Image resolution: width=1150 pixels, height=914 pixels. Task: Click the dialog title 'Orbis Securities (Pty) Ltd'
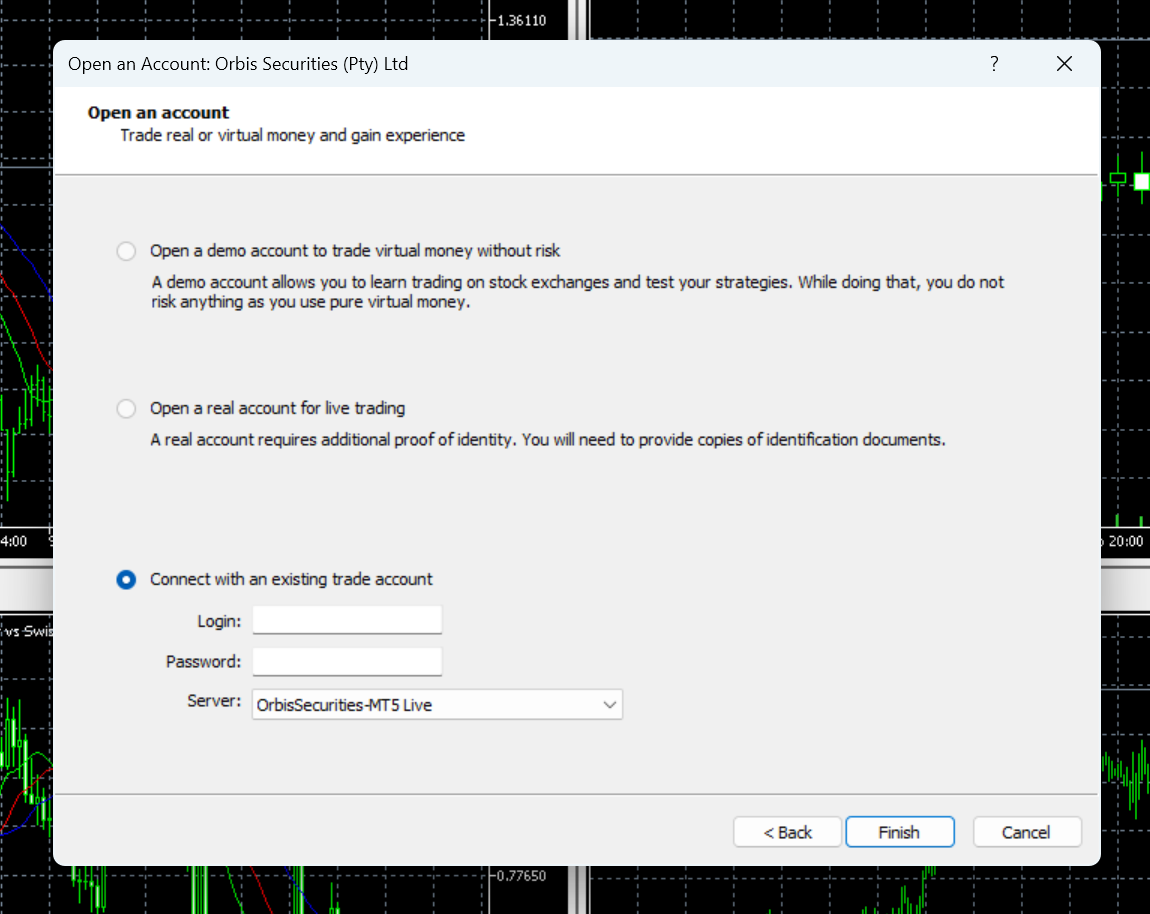[238, 64]
